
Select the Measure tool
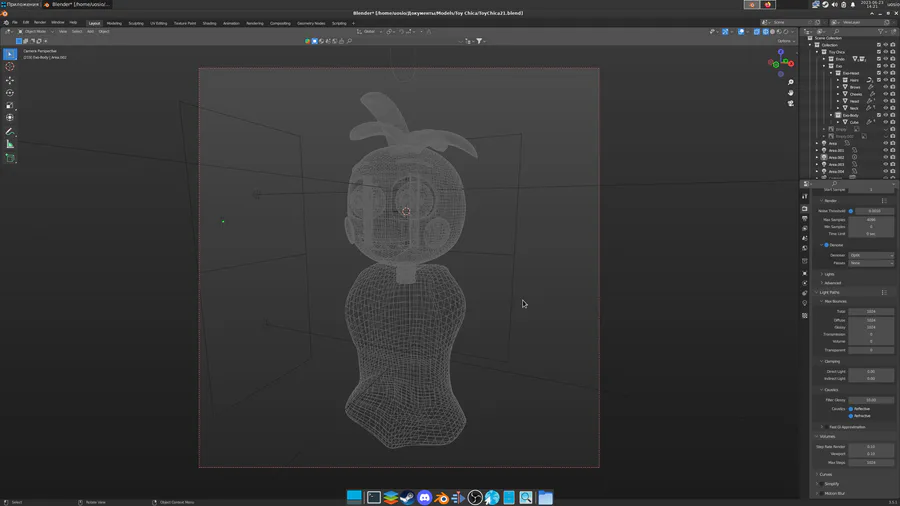point(10,144)
